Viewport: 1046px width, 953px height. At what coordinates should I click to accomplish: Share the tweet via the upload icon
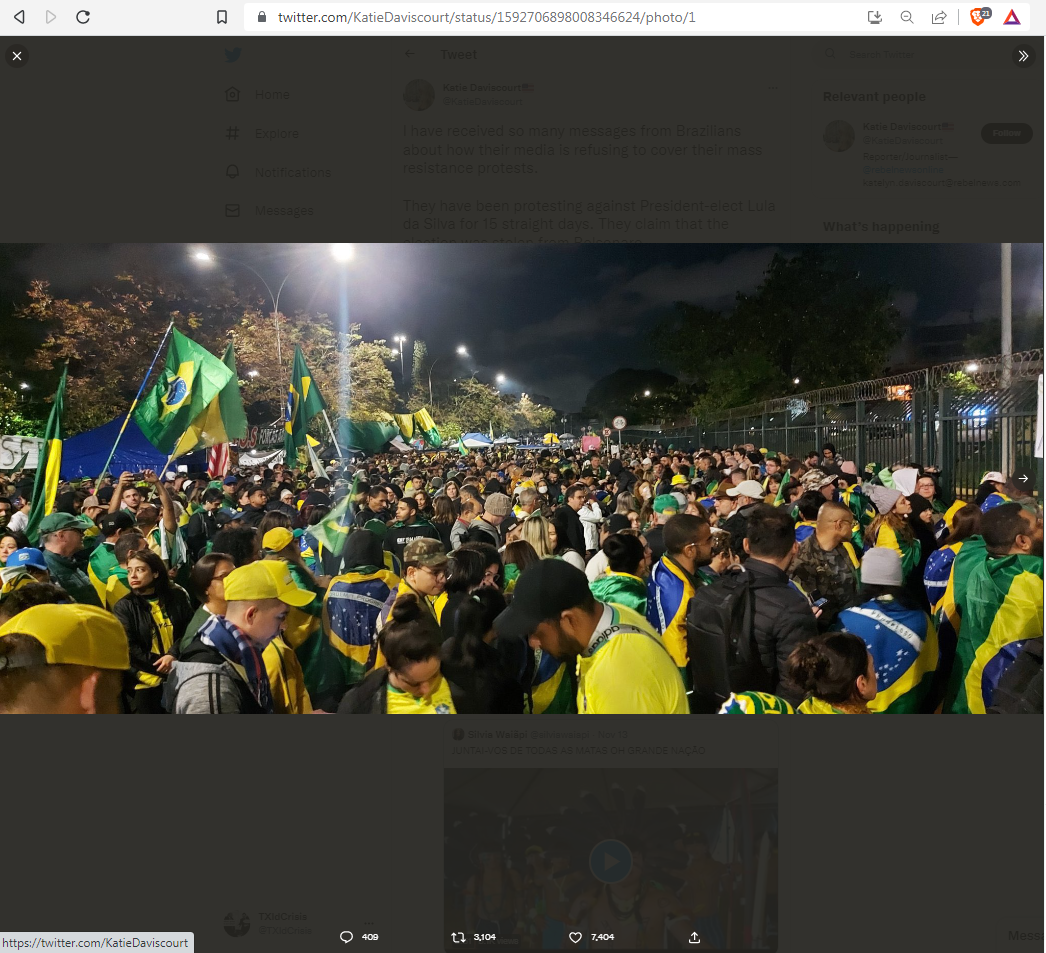click(x=694, y=937)
